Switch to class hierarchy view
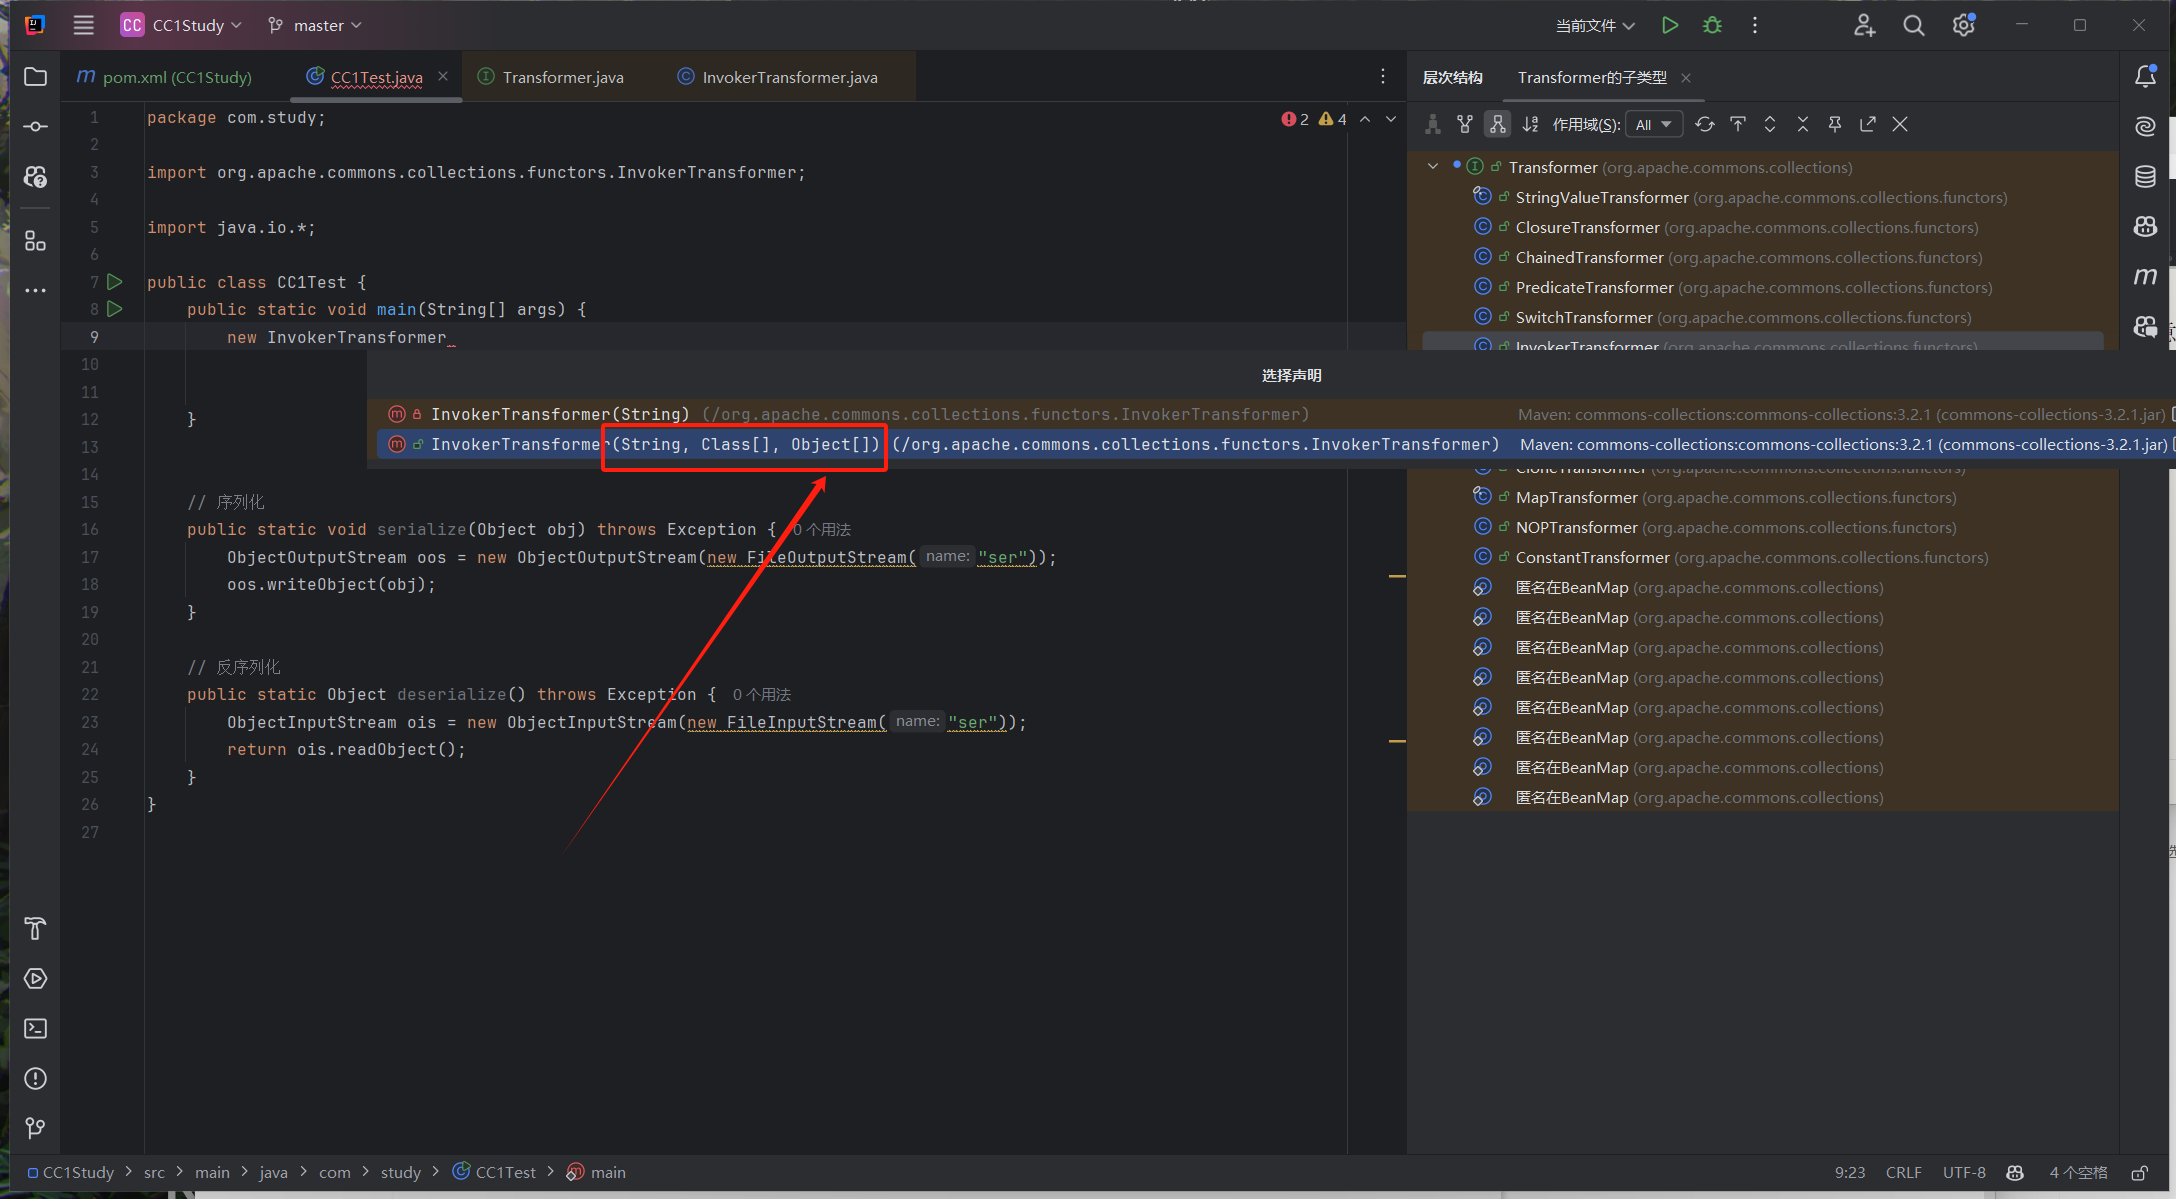Image resolution: width=2176 pixels, height=1199 pixels. [1433, 124]
